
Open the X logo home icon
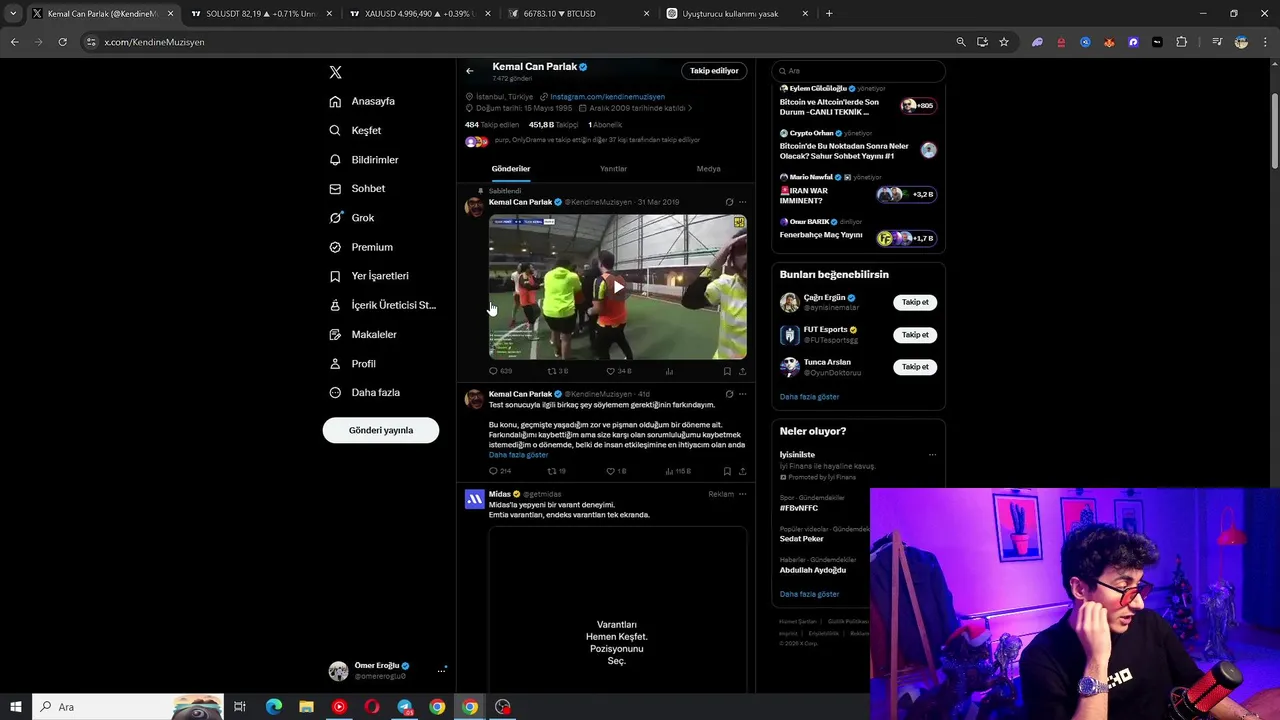coord(336,72)
